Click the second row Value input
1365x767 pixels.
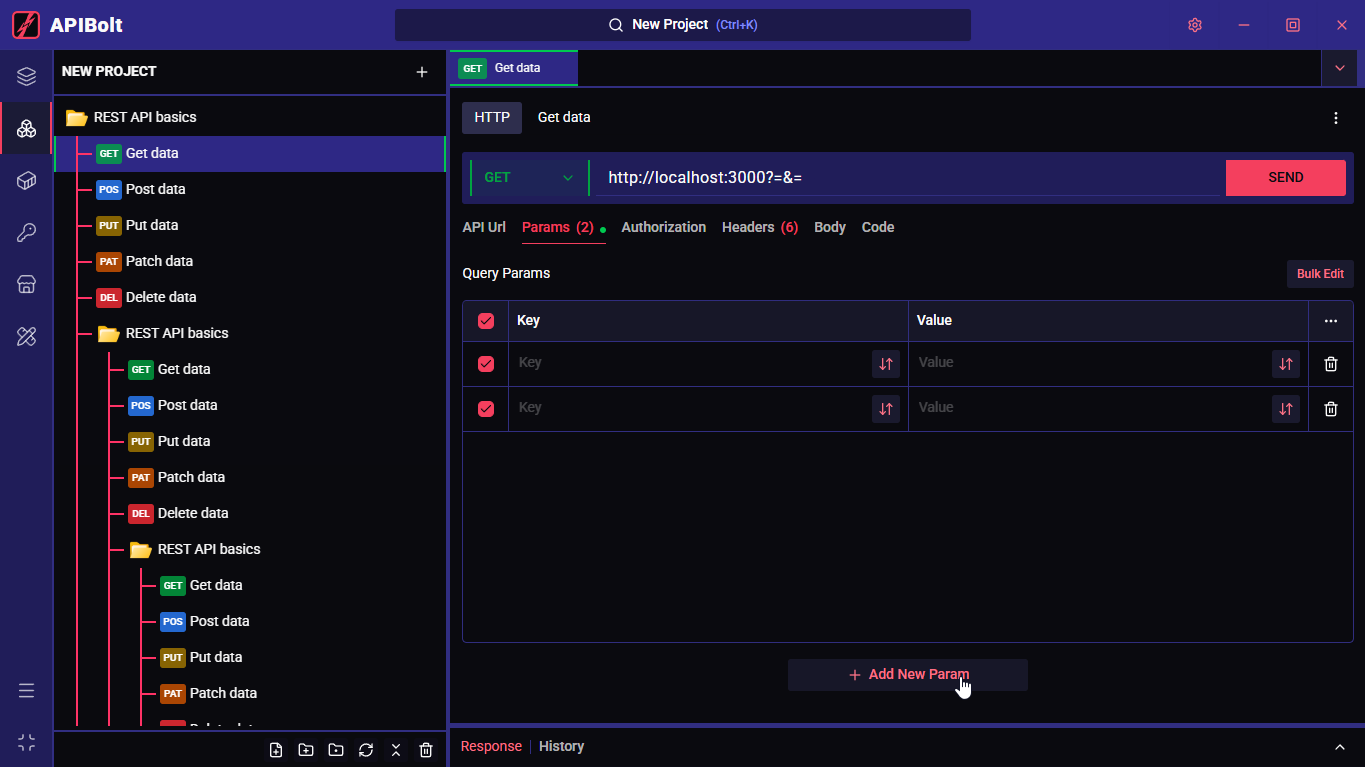(x=1092, y=409)
